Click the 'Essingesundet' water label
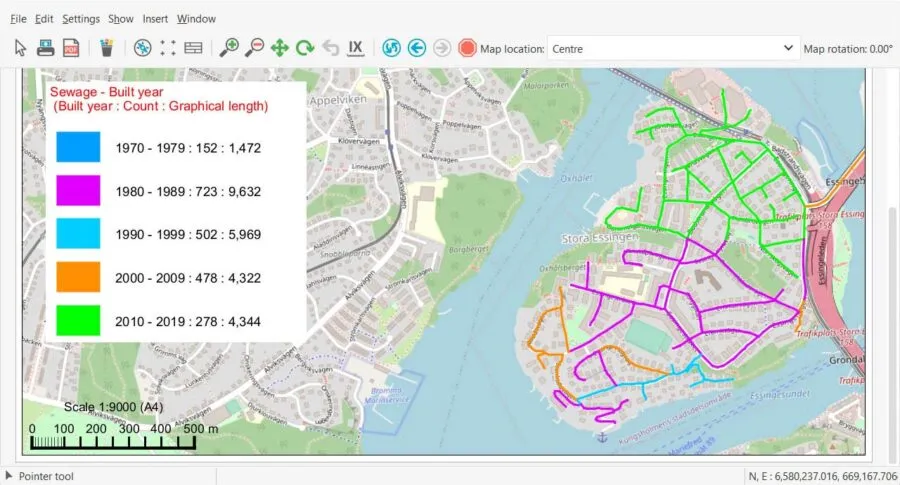This screenshot has height=485, width=900. (779, 395)
